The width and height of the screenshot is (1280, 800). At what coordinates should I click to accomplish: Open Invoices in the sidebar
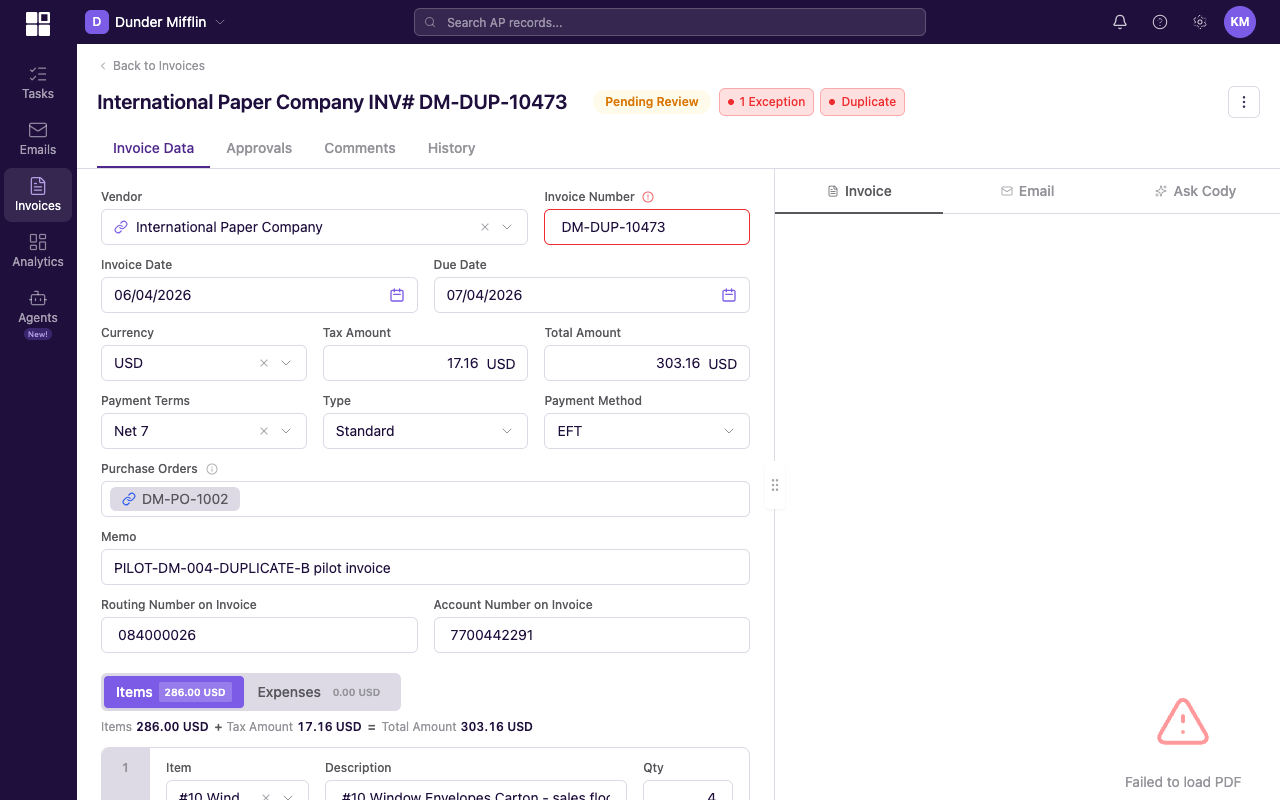pyautogui.click(x=38, y=195)
